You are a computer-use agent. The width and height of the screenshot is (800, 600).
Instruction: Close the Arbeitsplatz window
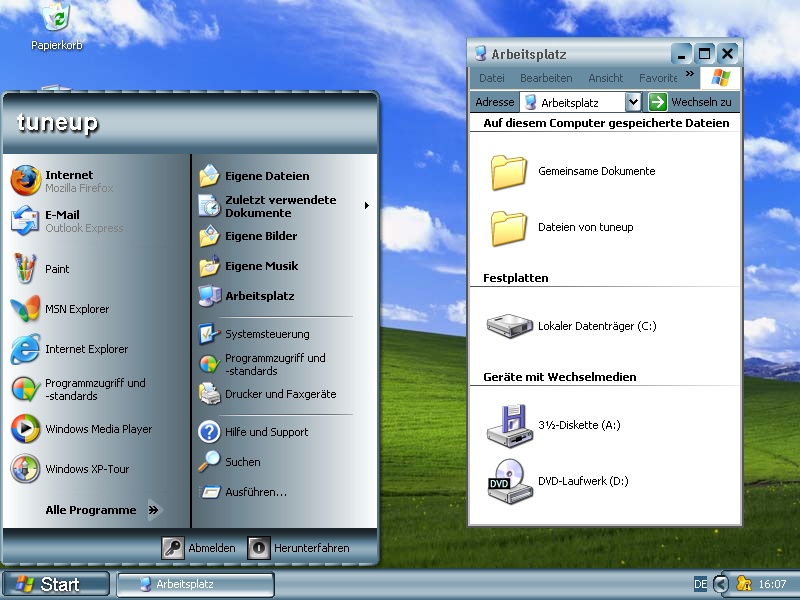pyautogui.click(x=728, y=54)
